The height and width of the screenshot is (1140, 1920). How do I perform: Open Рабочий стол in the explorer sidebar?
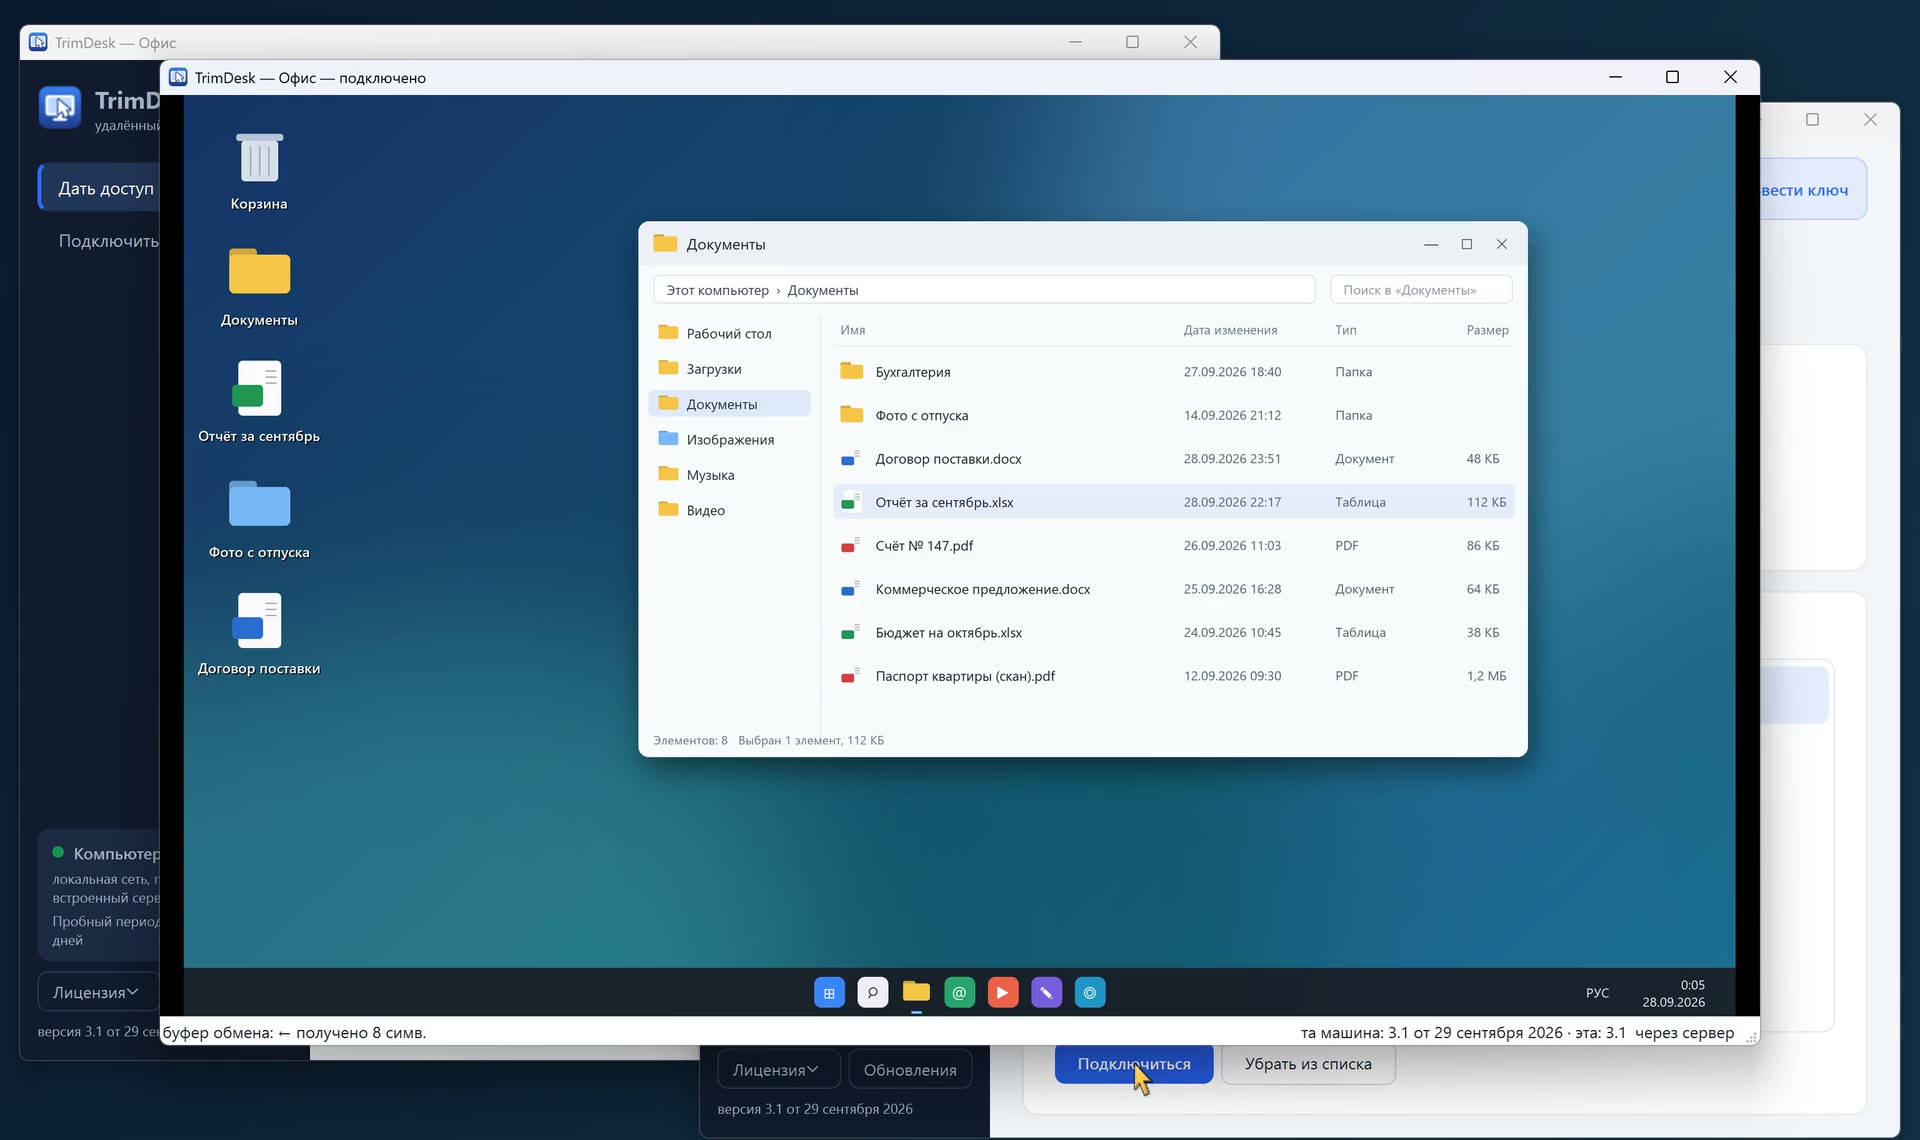(729, 333)
